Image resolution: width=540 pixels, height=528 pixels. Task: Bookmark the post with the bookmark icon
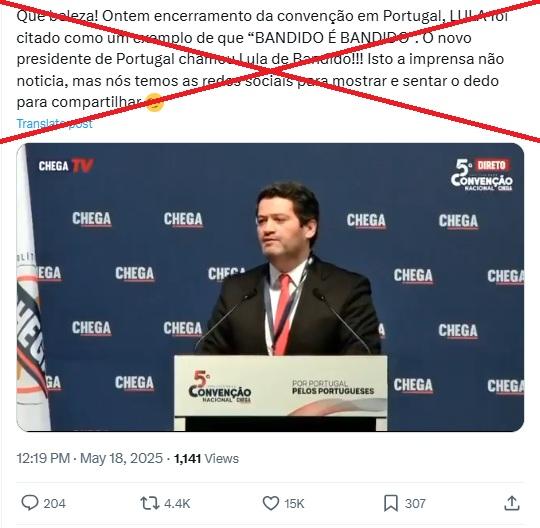[391, 503]
